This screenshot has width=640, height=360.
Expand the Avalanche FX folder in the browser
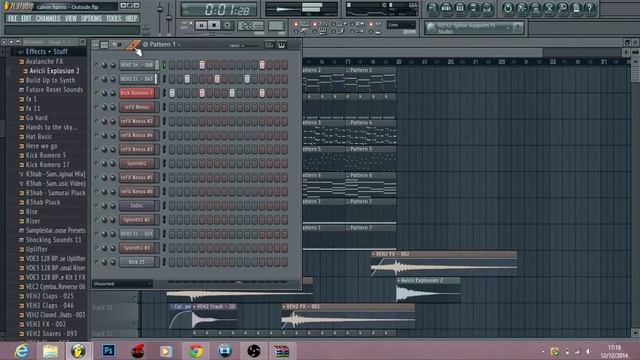[44, 62]
